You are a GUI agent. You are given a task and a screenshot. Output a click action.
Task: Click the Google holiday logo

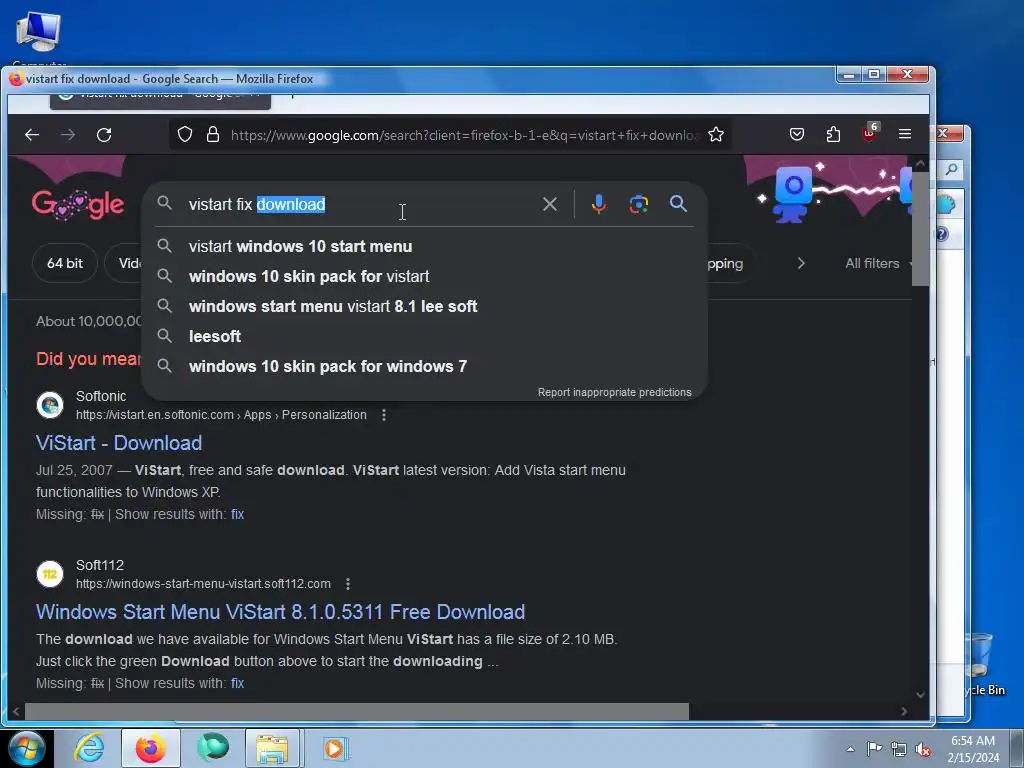tap(78, 204)
